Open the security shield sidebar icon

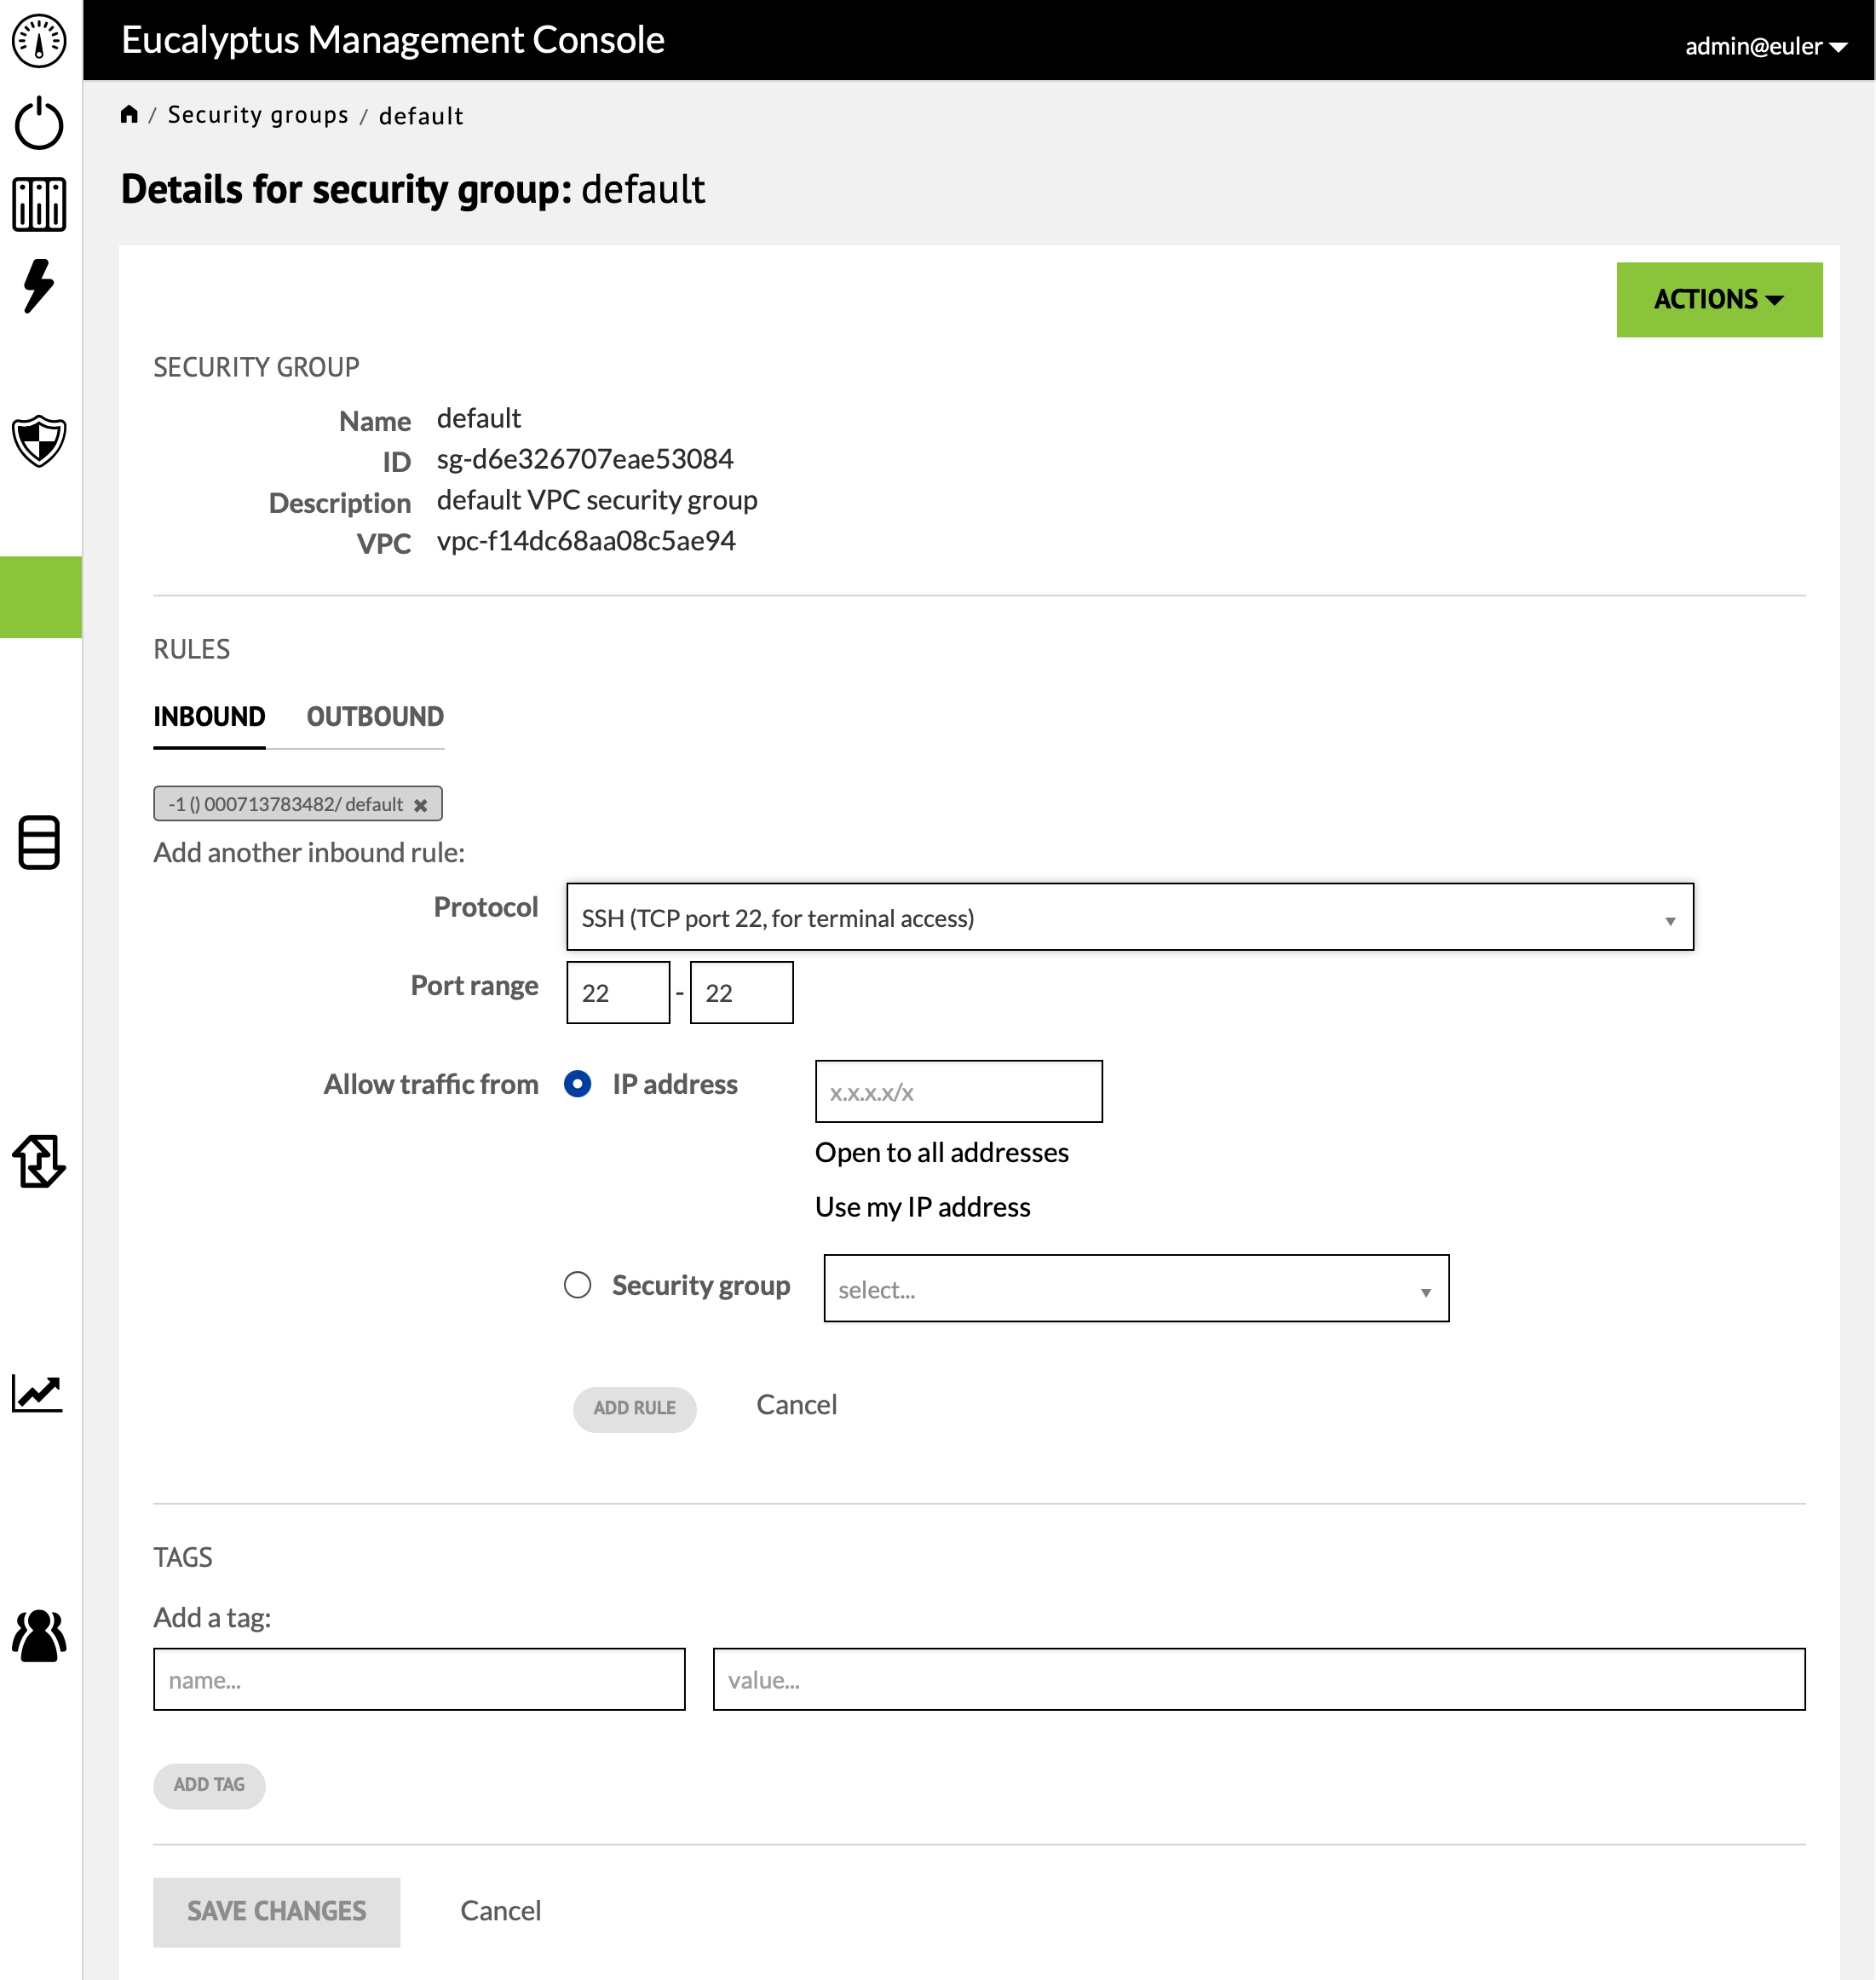click(39, 441)
